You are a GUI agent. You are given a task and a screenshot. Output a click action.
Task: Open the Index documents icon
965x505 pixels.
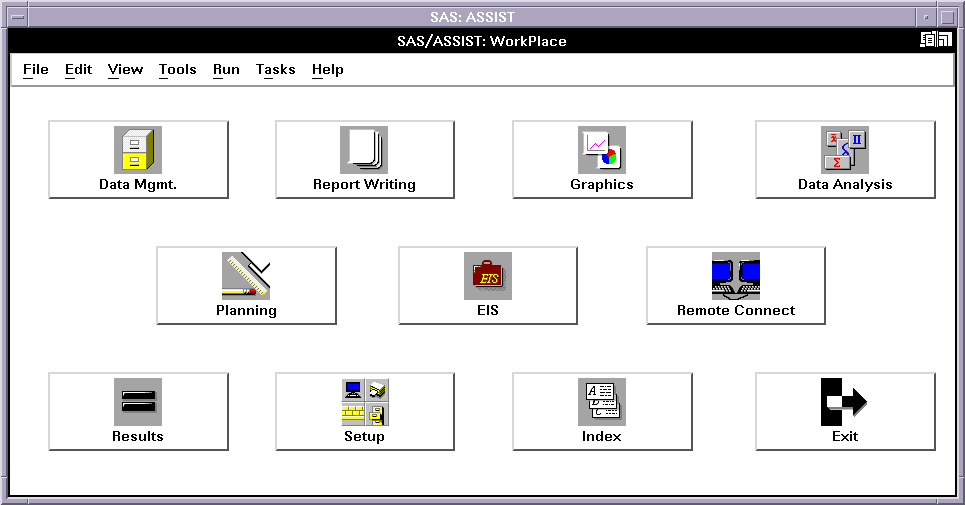(601, 403)
